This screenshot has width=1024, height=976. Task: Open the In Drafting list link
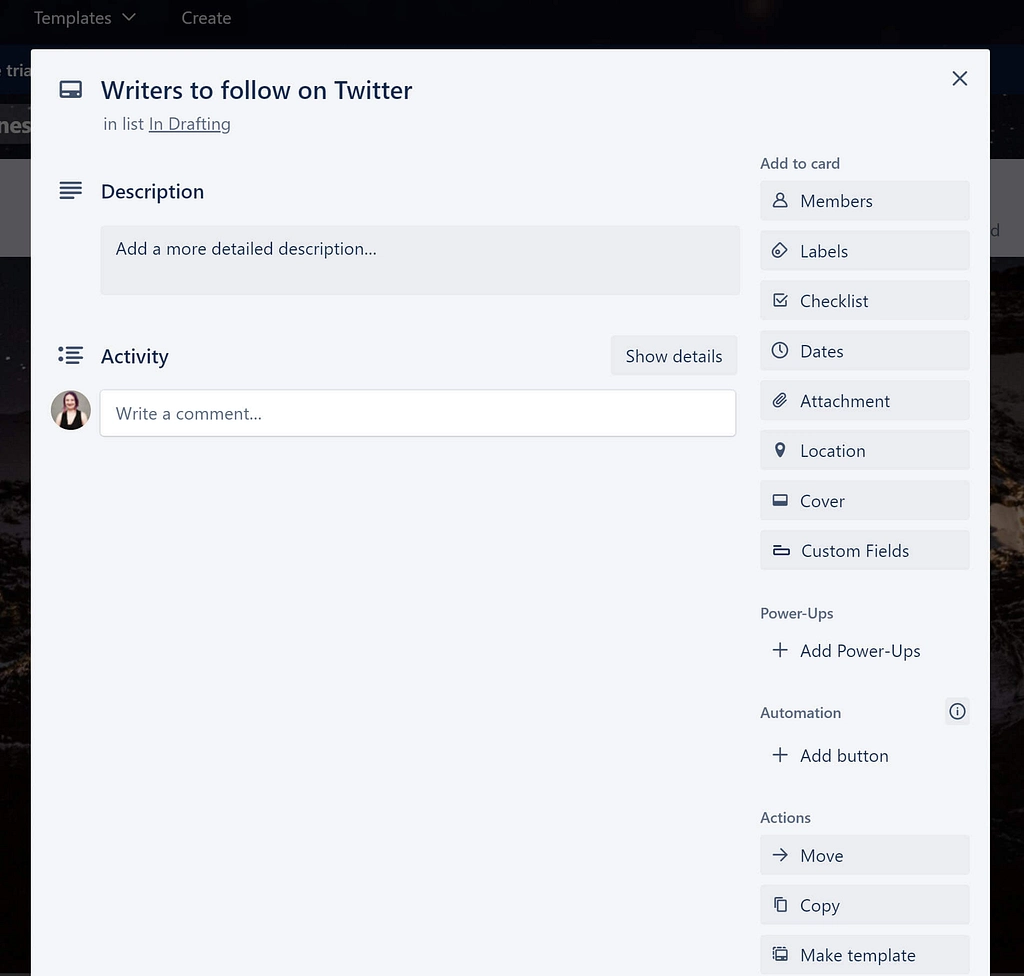click(x=189, y=124)
